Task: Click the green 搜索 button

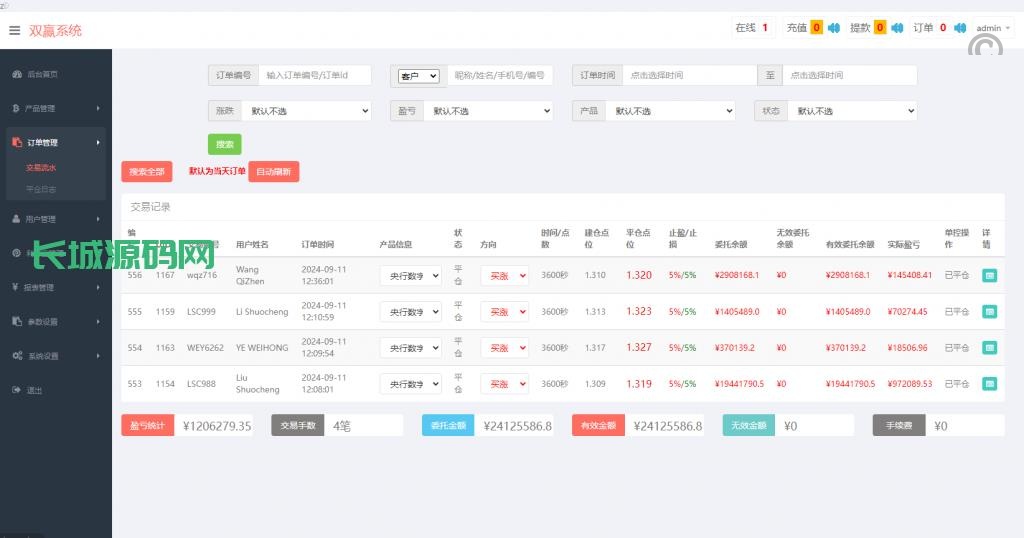Action: 224,145
